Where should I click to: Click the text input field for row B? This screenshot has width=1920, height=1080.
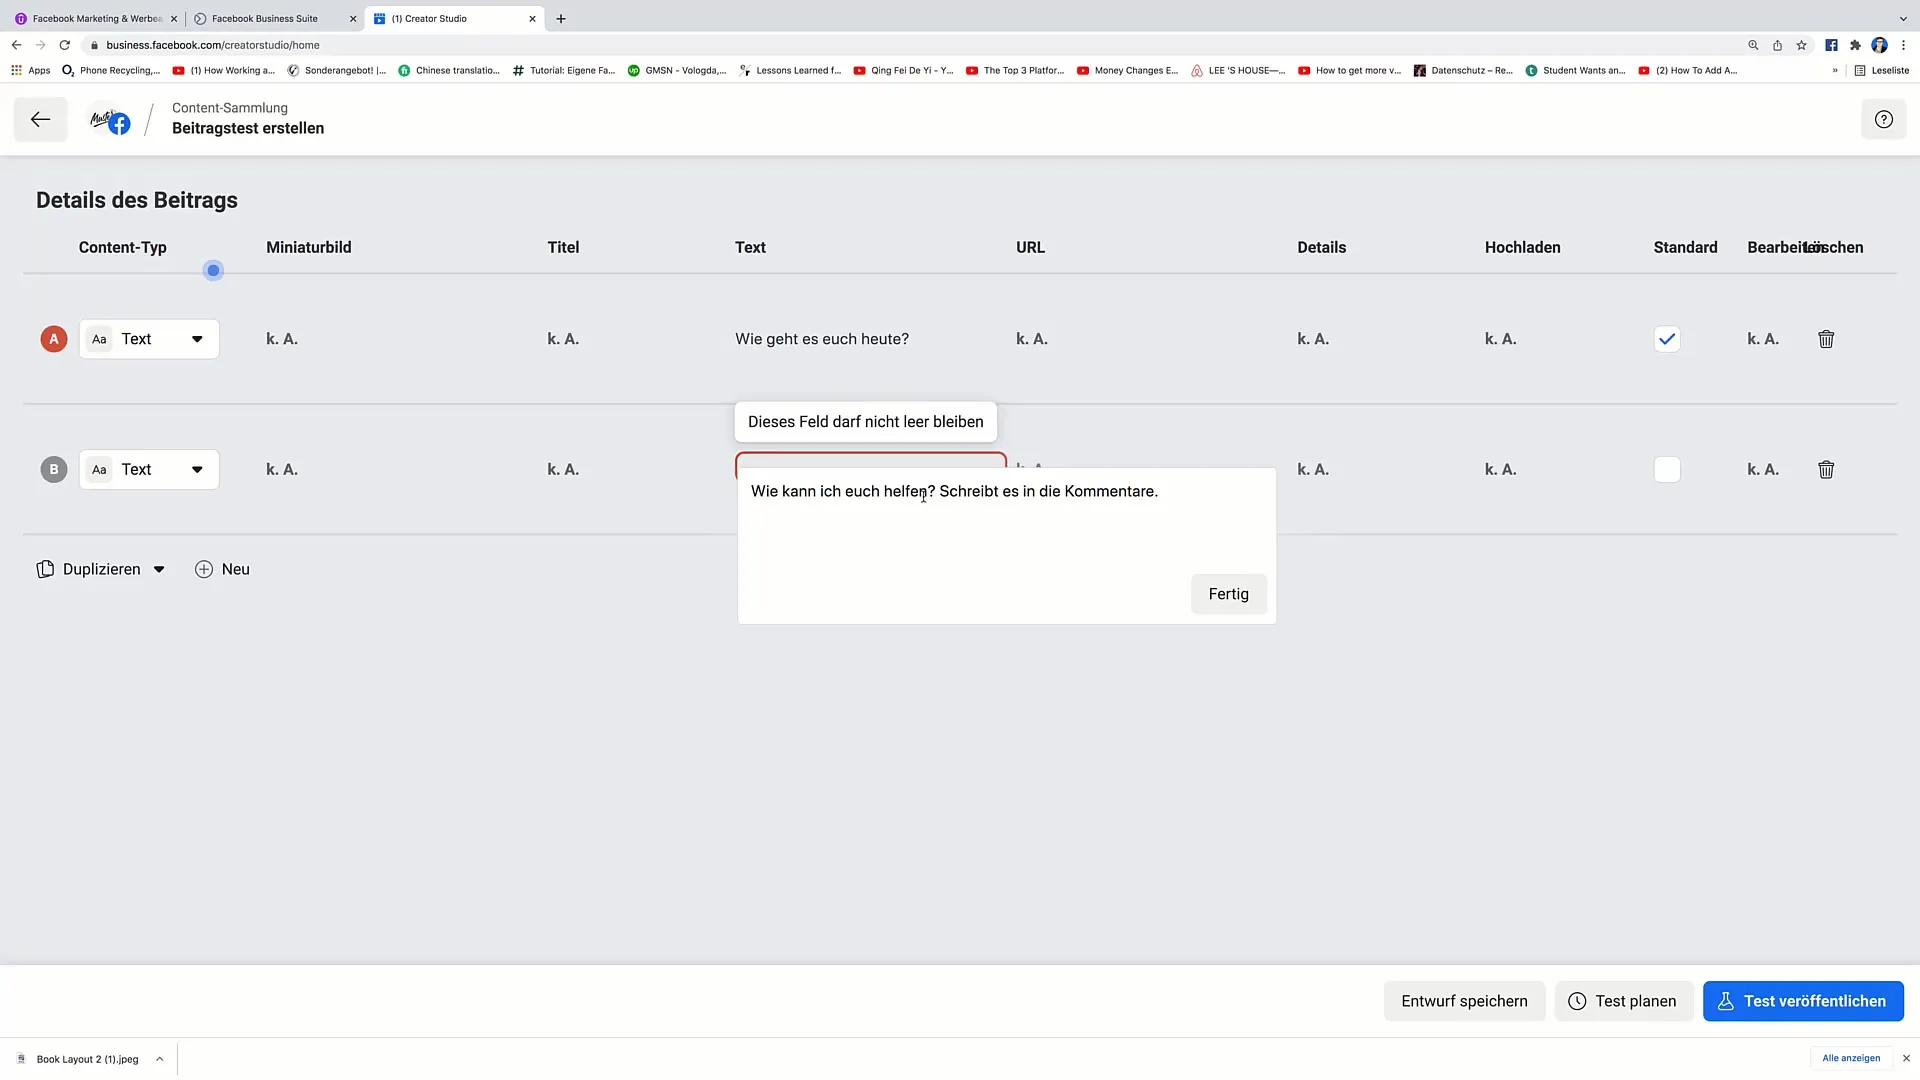click(870, 468)
